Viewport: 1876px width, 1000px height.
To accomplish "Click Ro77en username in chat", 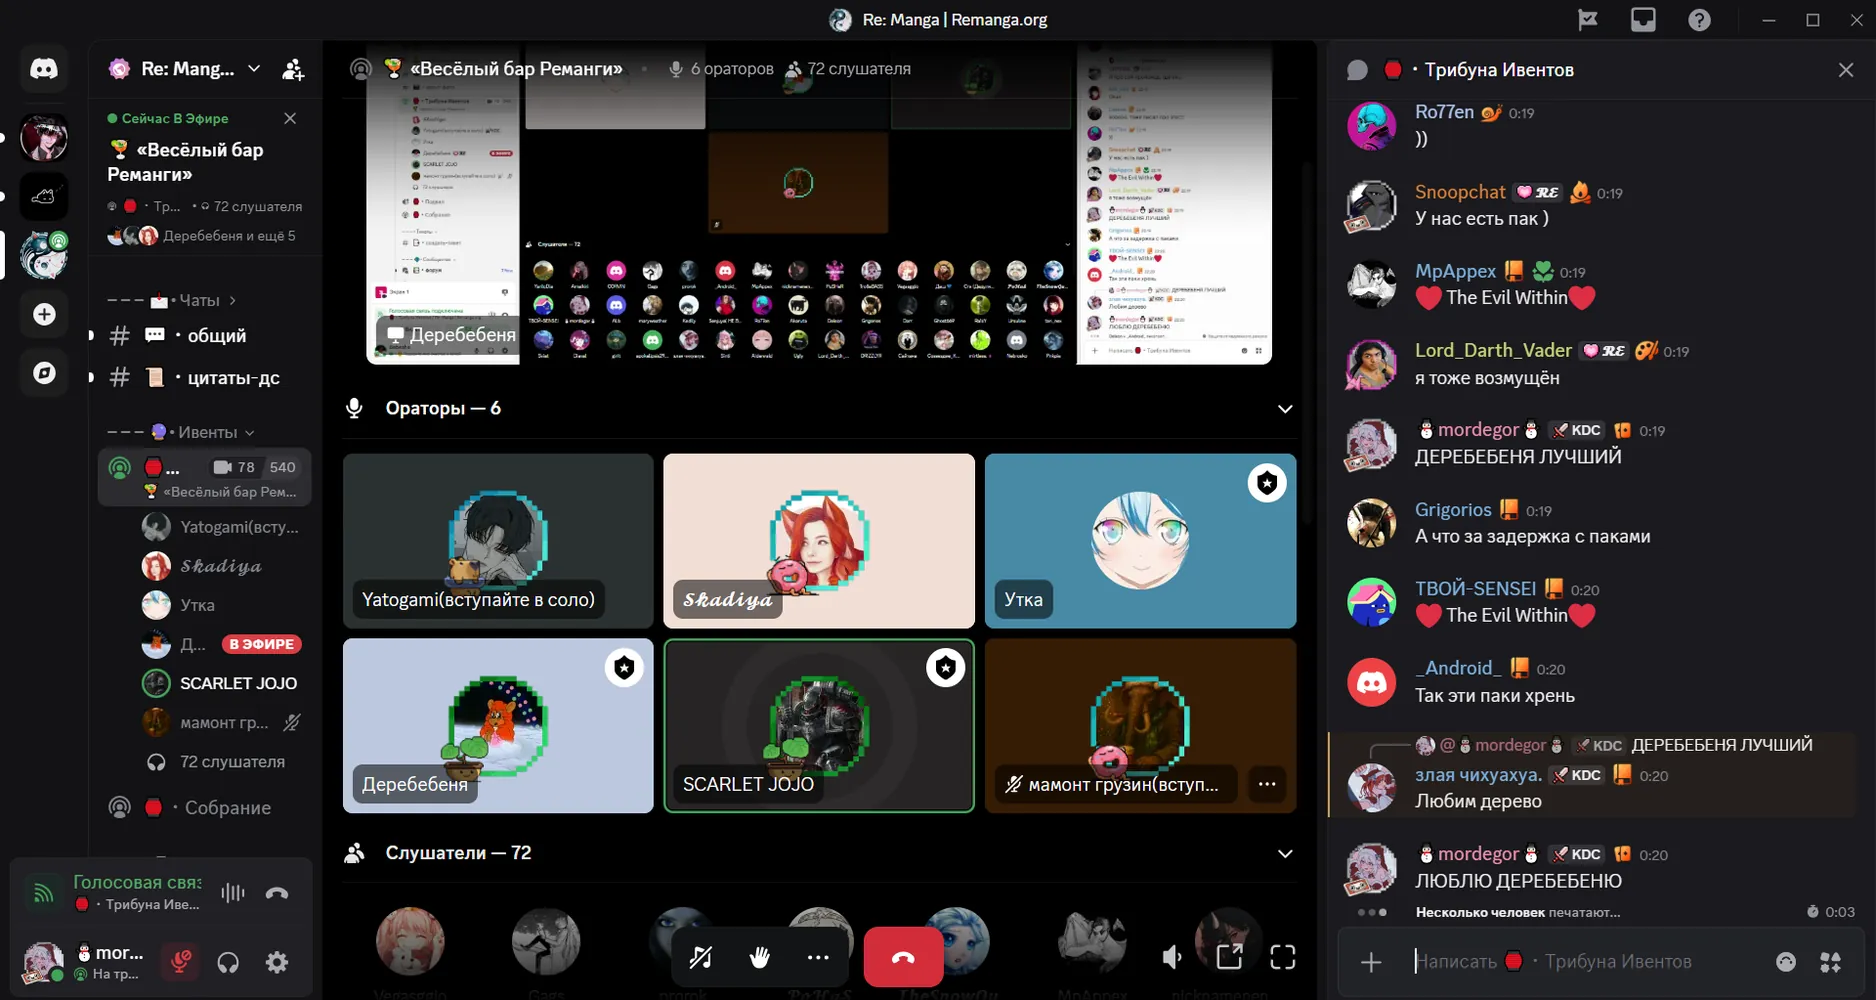I will click(x=1444, y=112).
